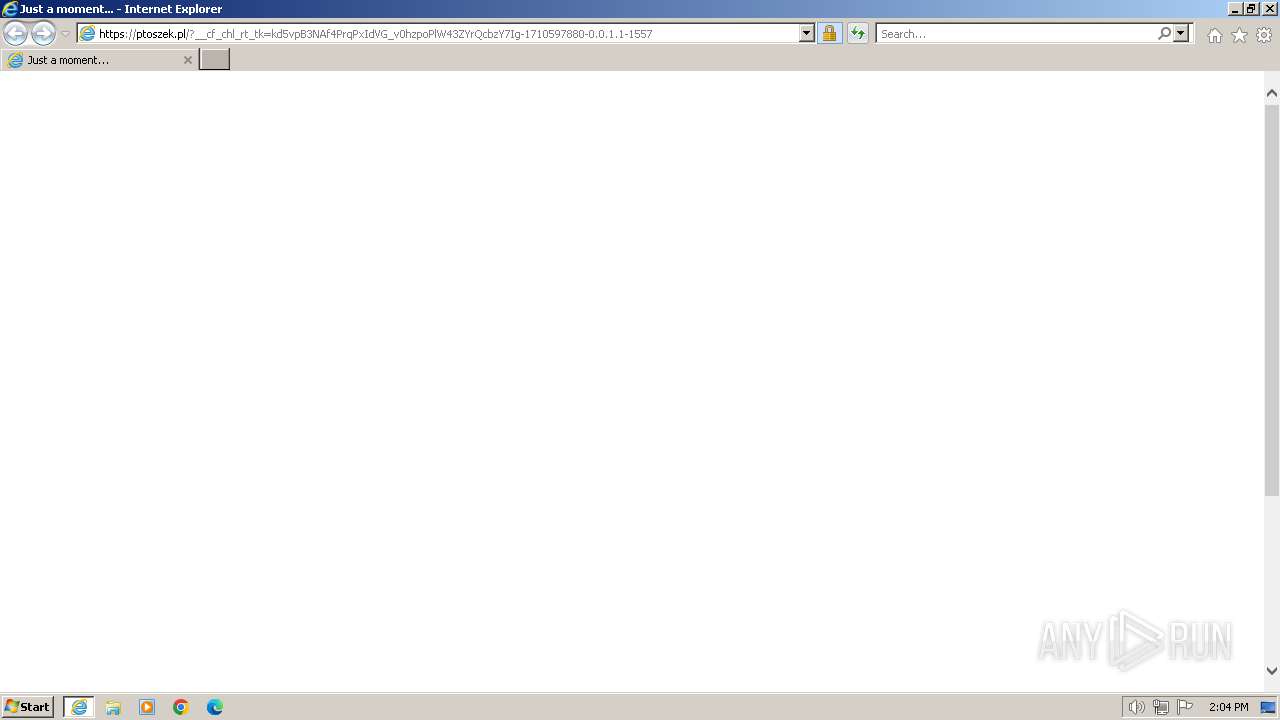Expand the address bar autocomplete dropdown
The height and width of the screenshot is (720, 1280).
pos(807,34)
